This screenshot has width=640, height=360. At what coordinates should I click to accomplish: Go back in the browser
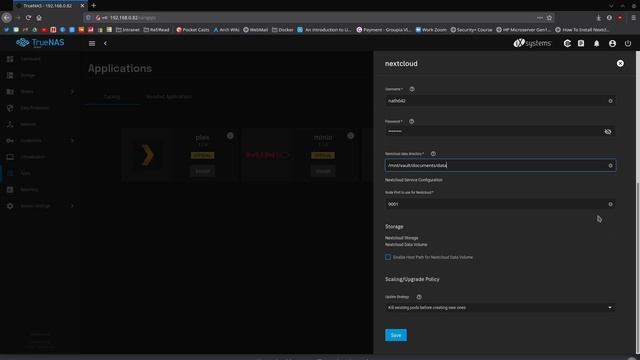pos(7,18)
